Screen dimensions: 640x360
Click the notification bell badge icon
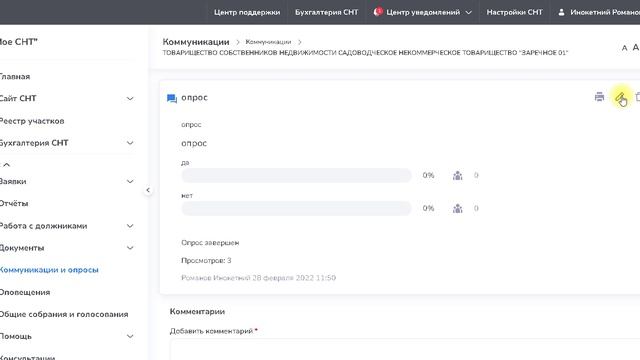(x=378, y=12)
